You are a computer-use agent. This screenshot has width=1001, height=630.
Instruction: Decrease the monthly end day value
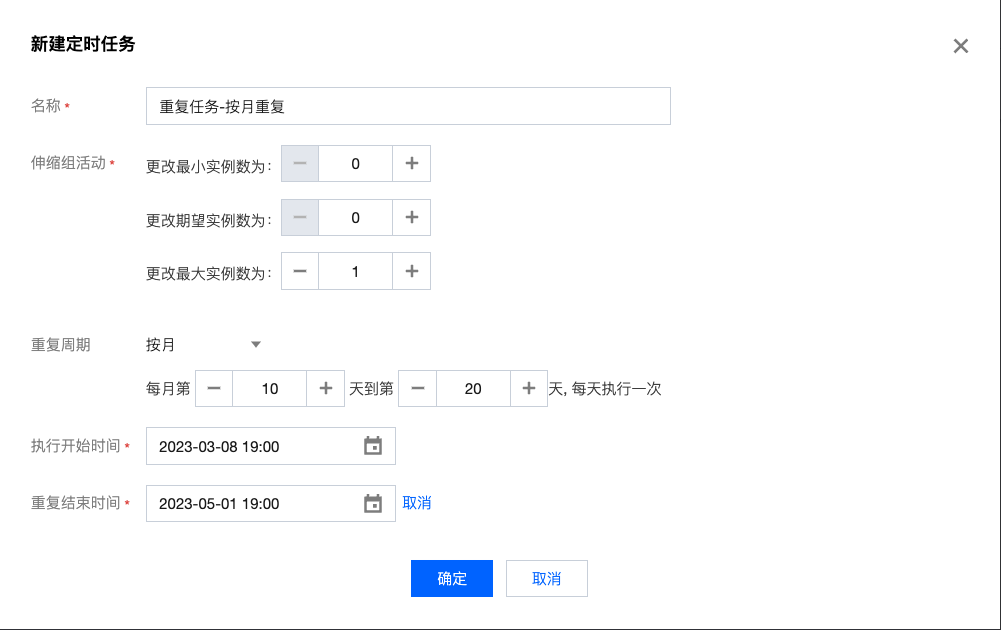417,389
